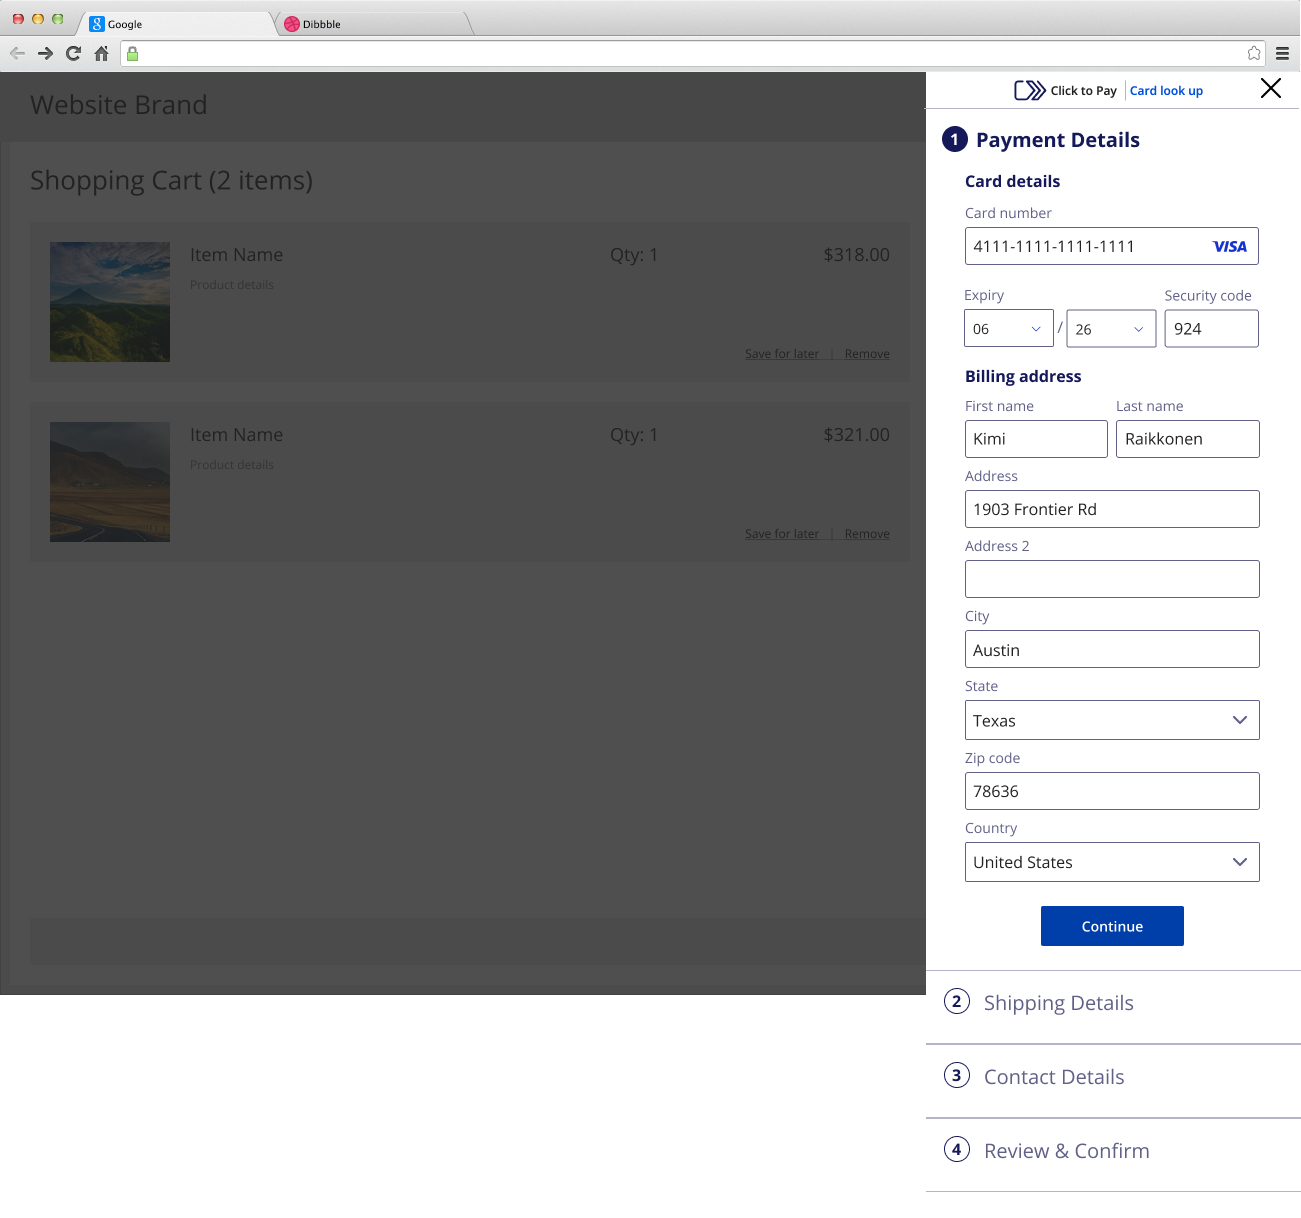
Task: Bookmark page with the star icon
Action: [x=1254, y=54]
